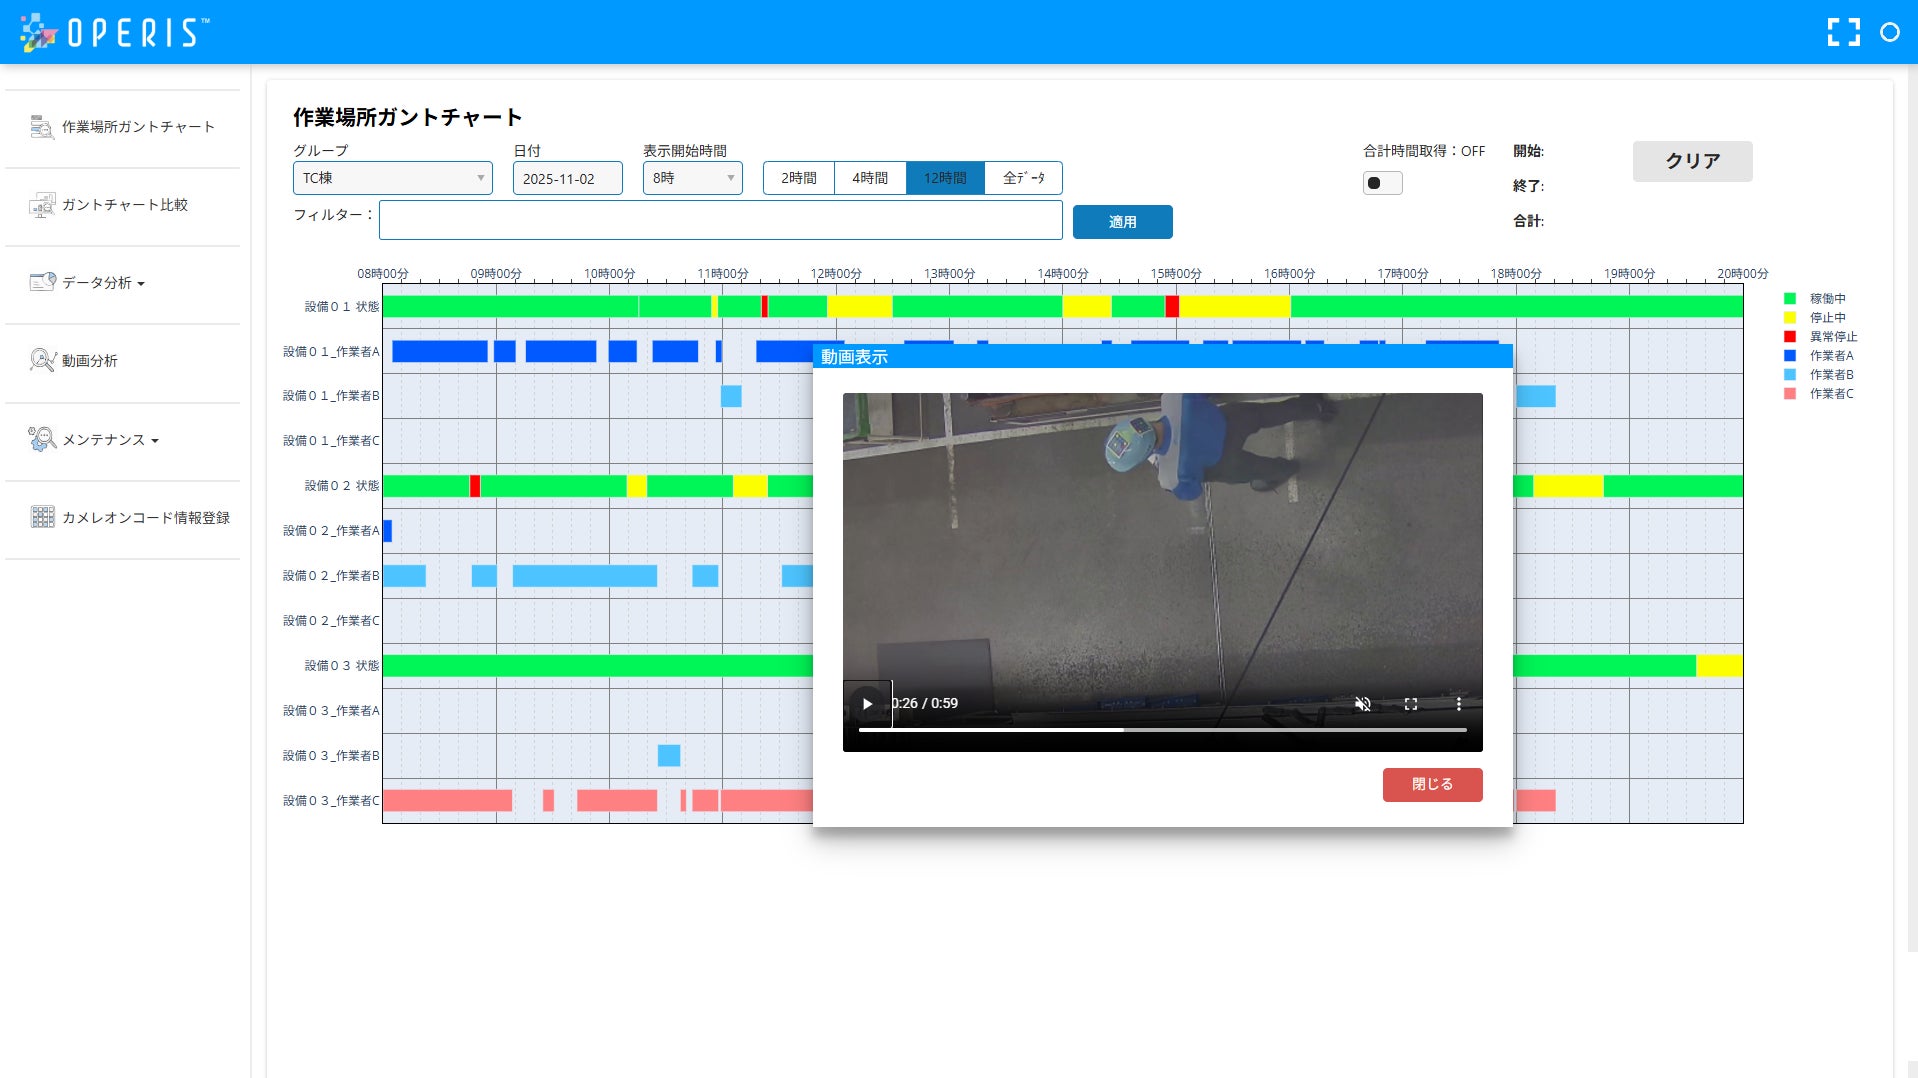Click the 設備０１_作業者B bar near 11時

pyautogui.click(x=731, y=396)
